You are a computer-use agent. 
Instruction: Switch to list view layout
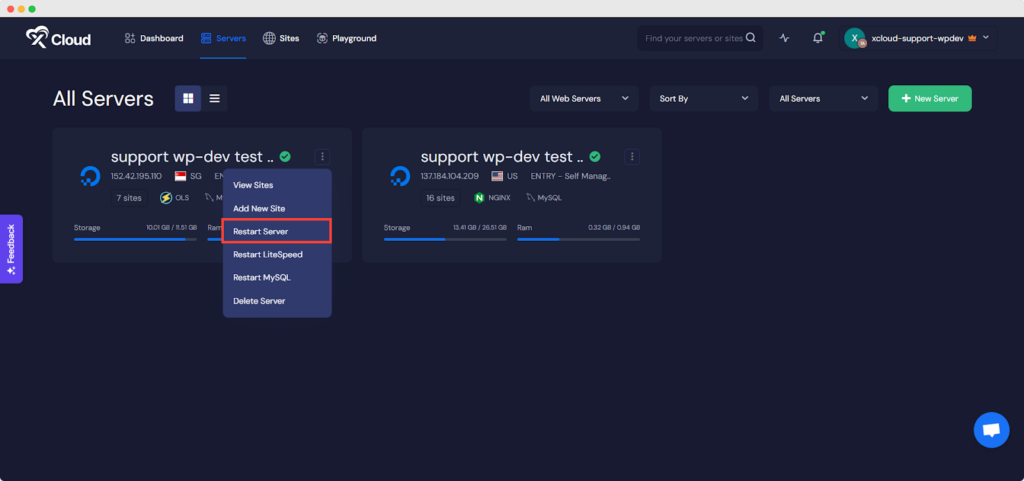point(214,98)
